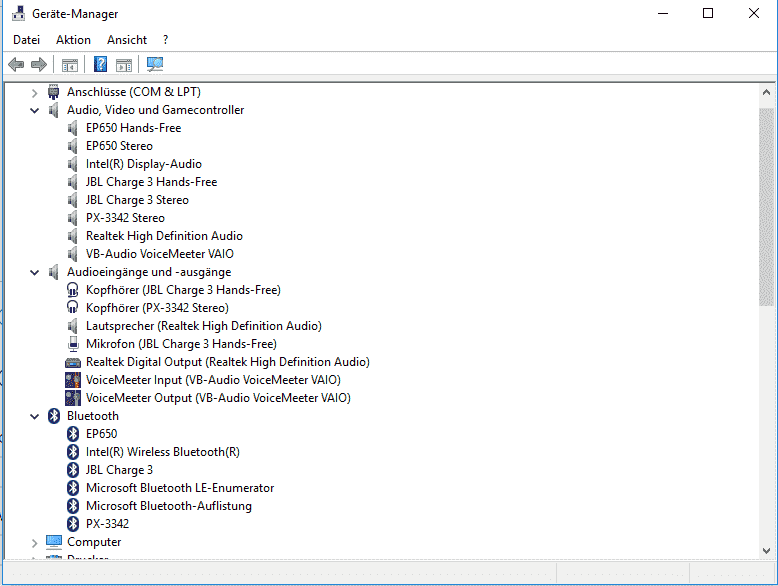Viewport: 778px width, 586px height.
Task: Collapse the Audio, Video und Gamecontroller node
Action: coord(34,110)
